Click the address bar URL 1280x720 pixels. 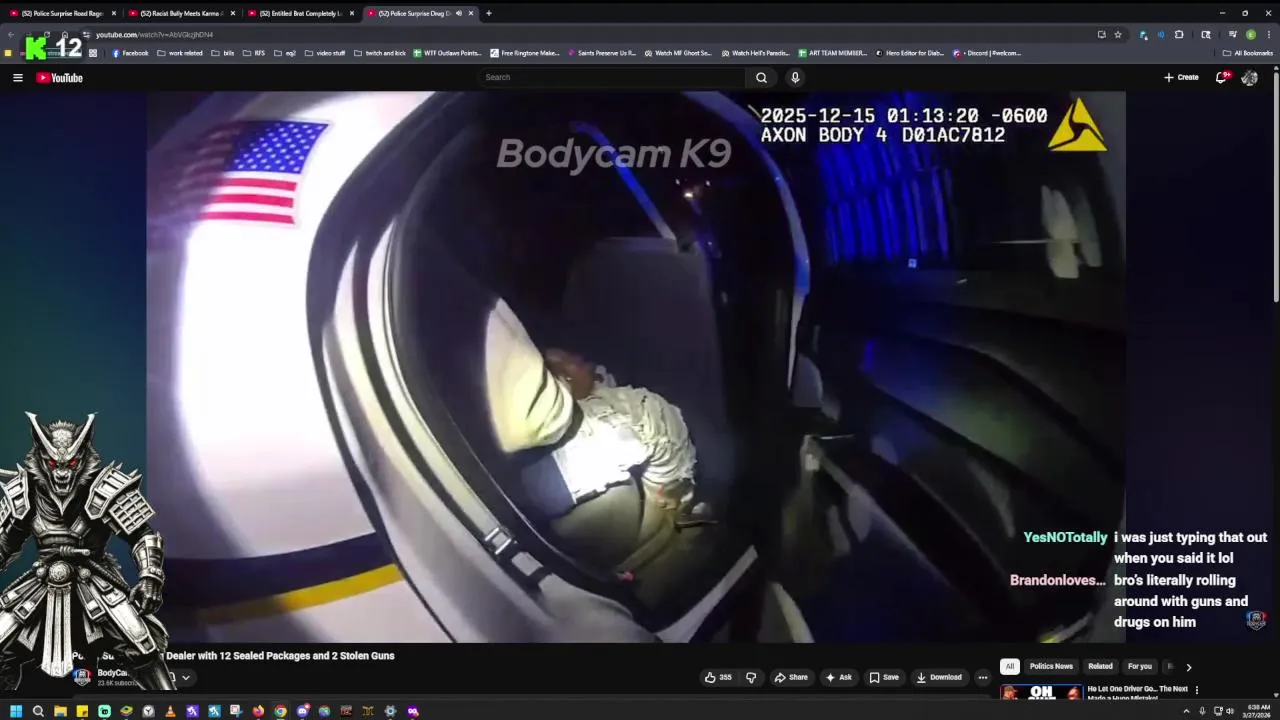point(154,34)
